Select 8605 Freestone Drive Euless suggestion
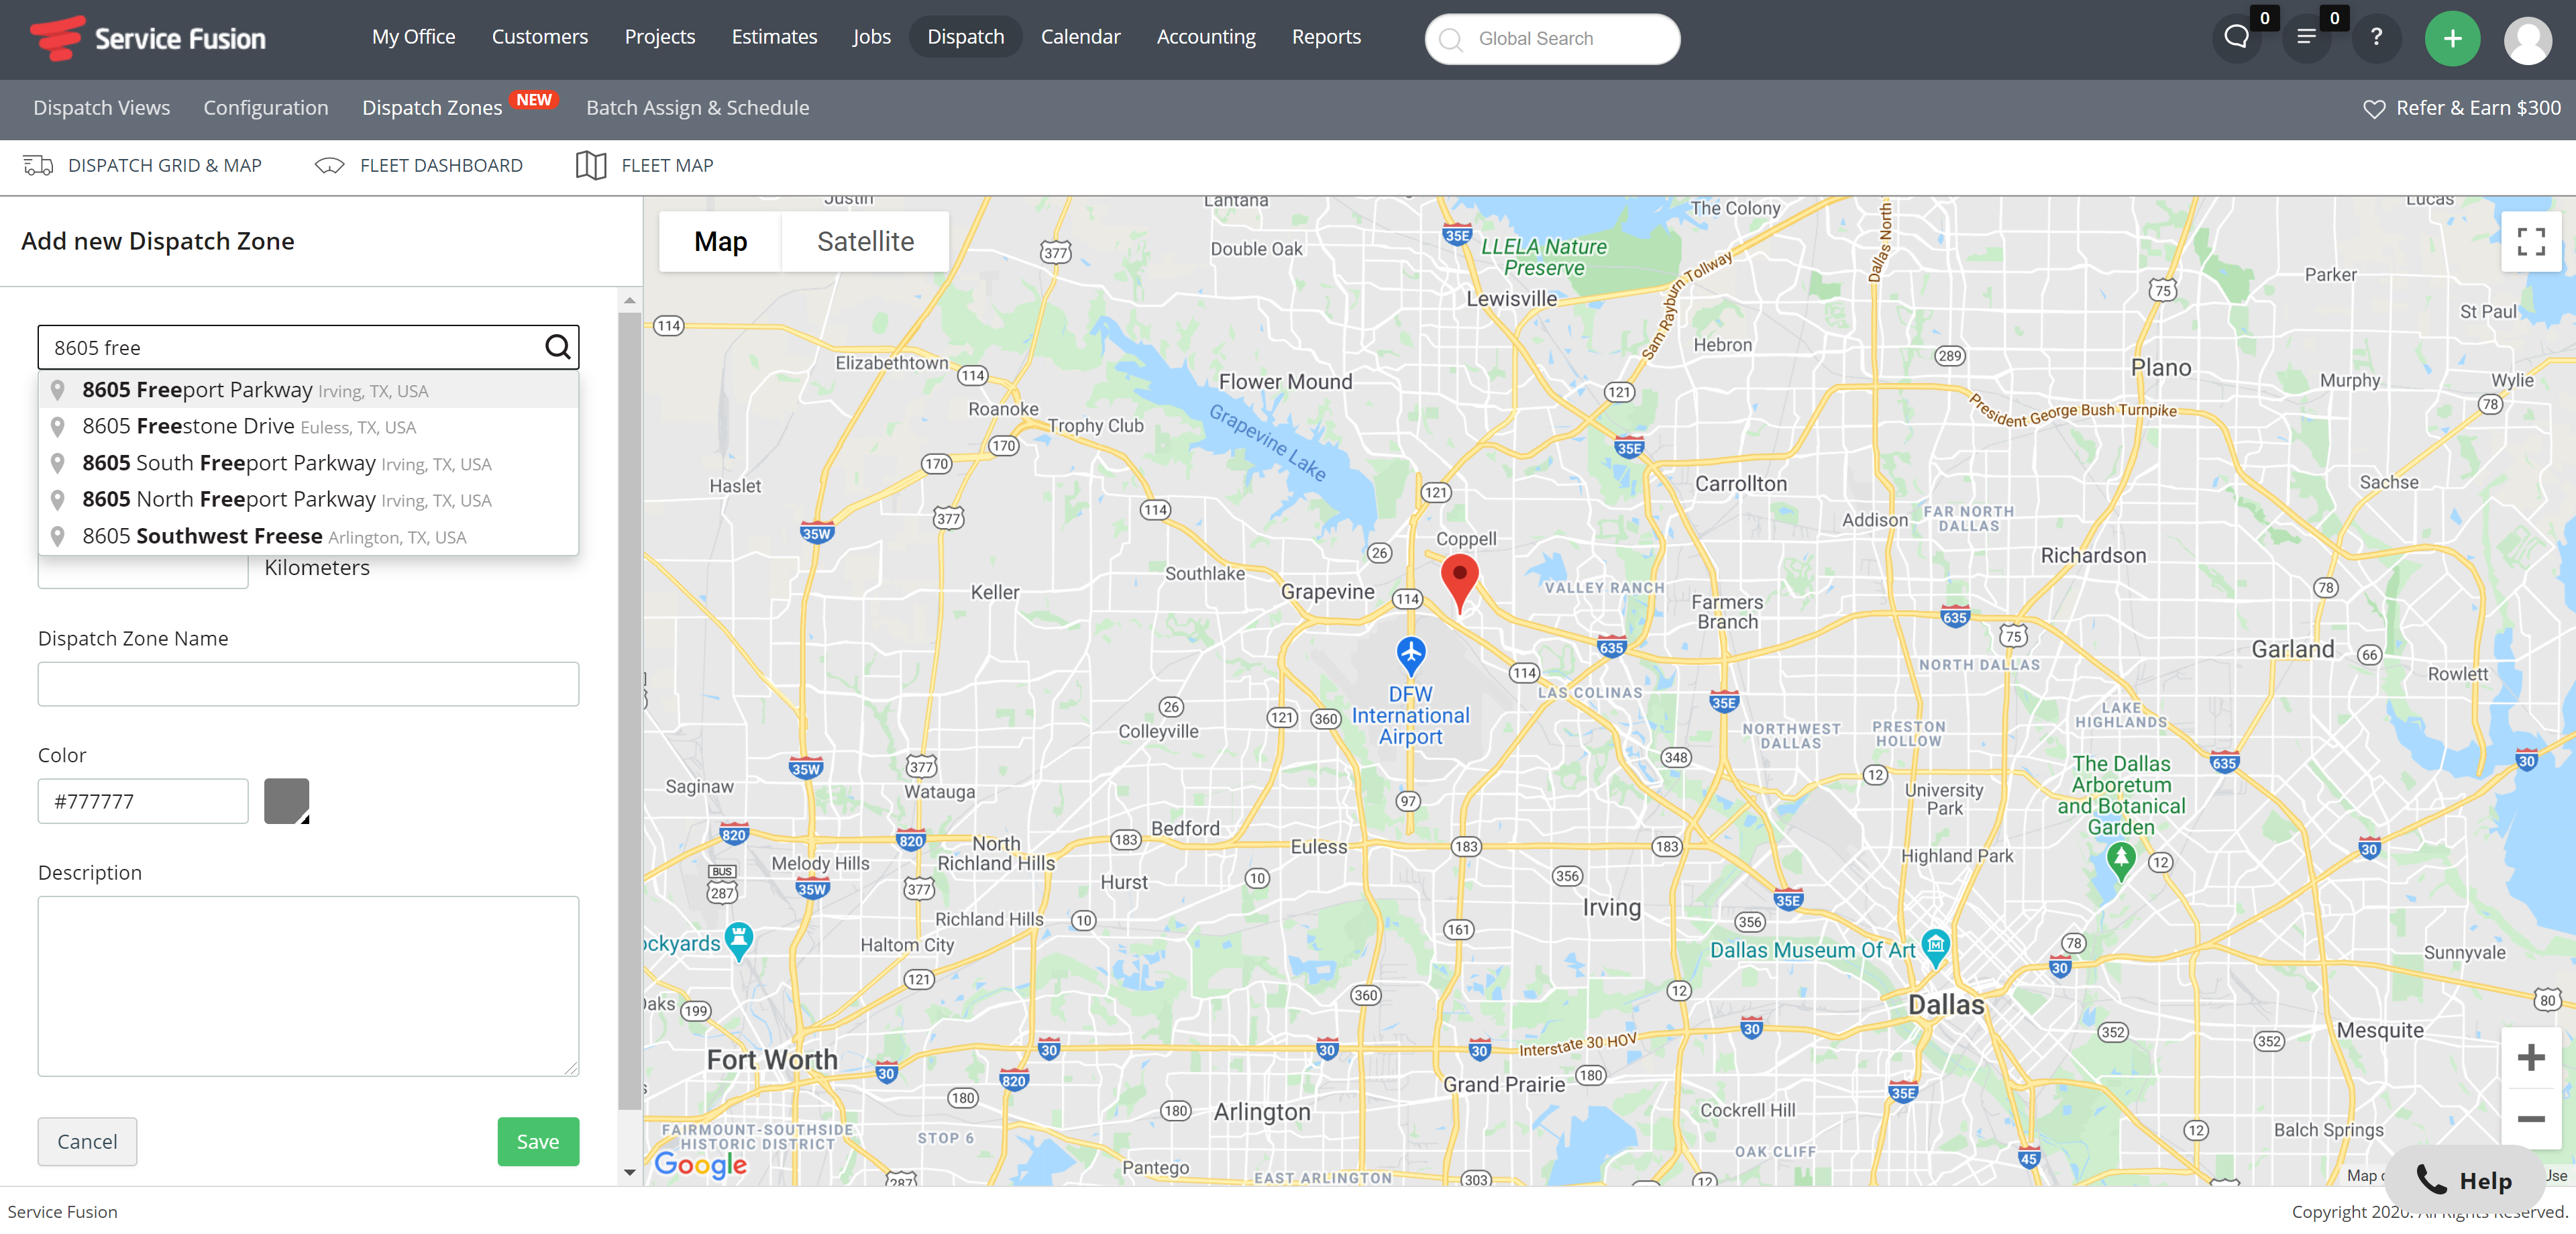Screen dimensions: 2576x1234 [x=308, y=426]
